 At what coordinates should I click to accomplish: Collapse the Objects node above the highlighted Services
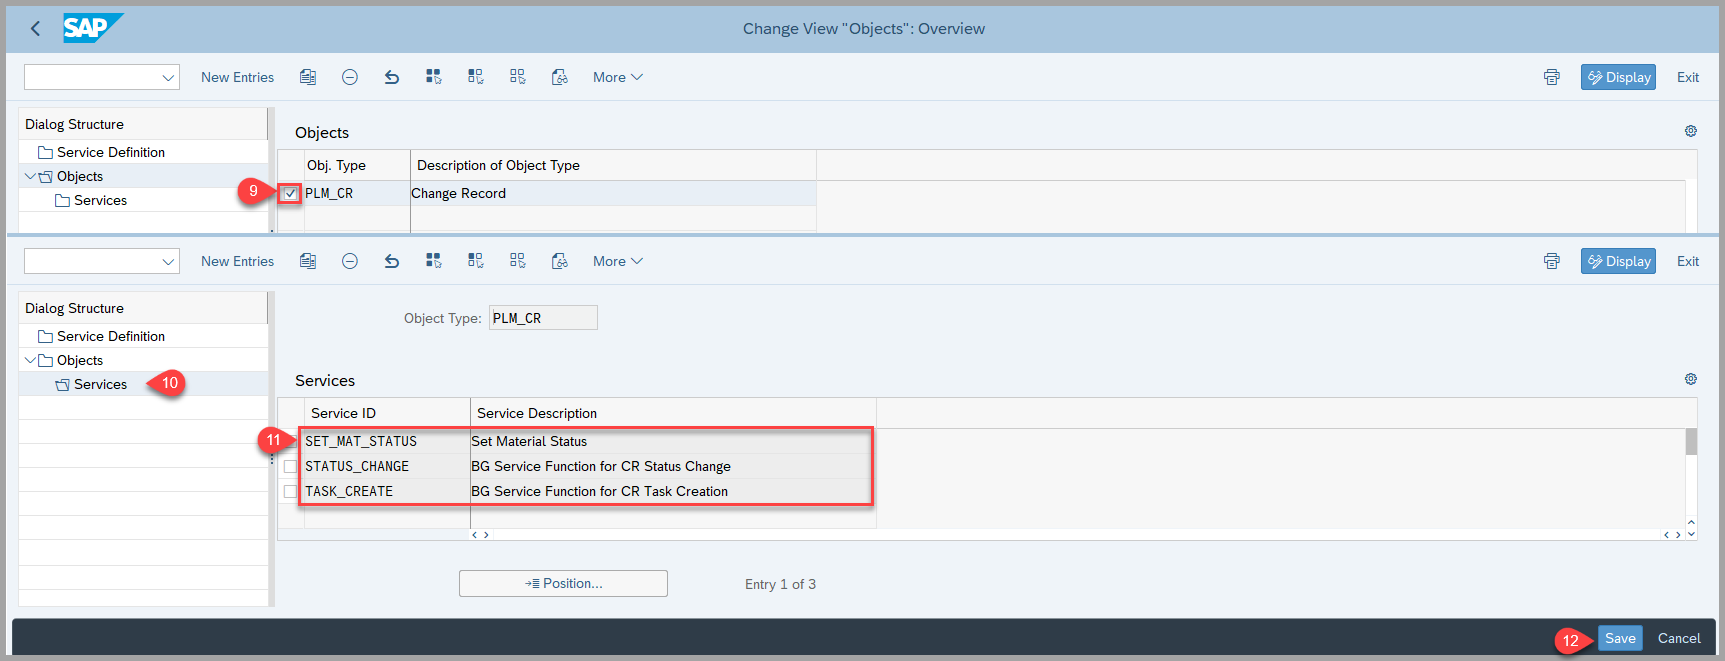click(x=30, y=360)
